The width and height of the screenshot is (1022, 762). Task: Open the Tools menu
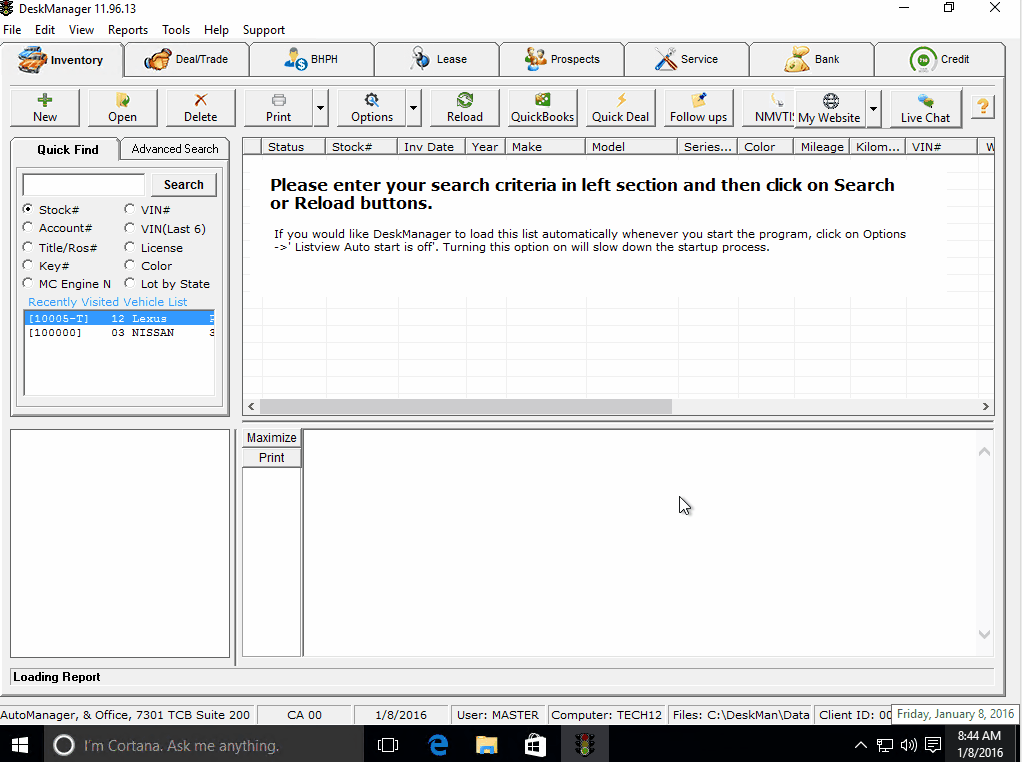176,30
